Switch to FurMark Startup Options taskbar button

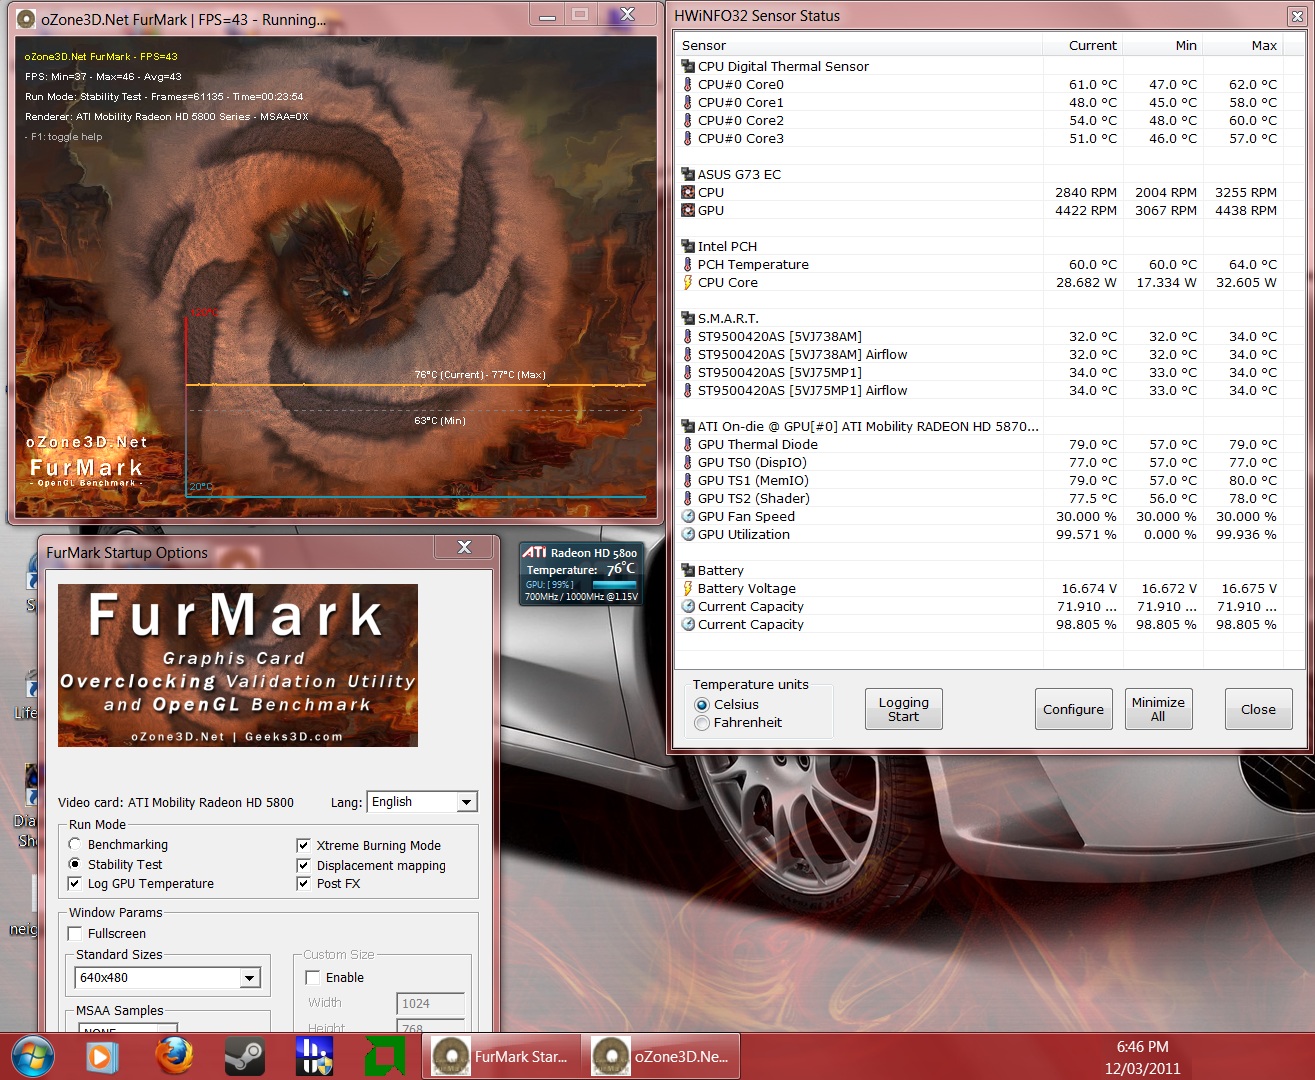coord(500,1057)
